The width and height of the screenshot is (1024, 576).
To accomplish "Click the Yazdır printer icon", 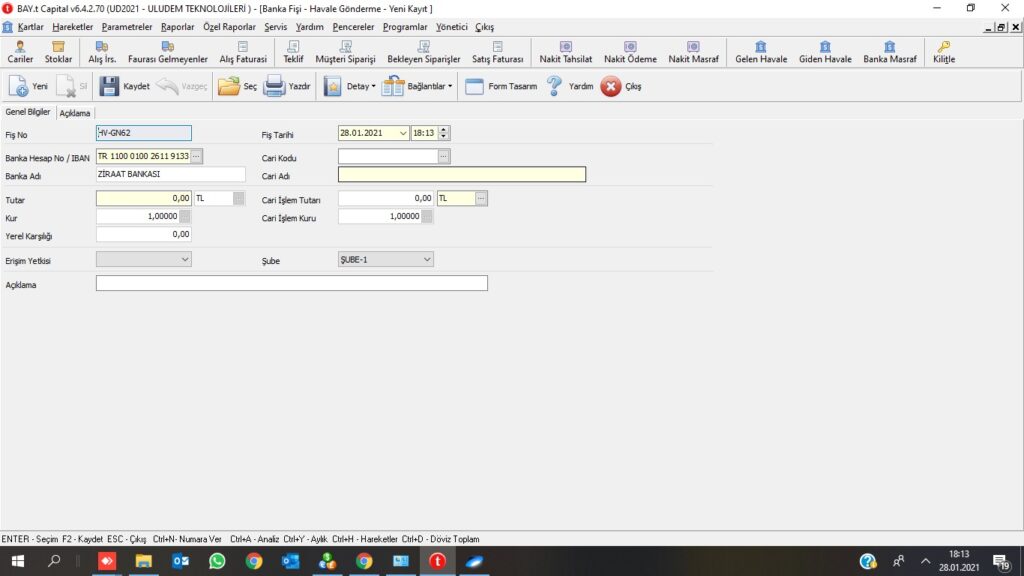I will [275, 86].
